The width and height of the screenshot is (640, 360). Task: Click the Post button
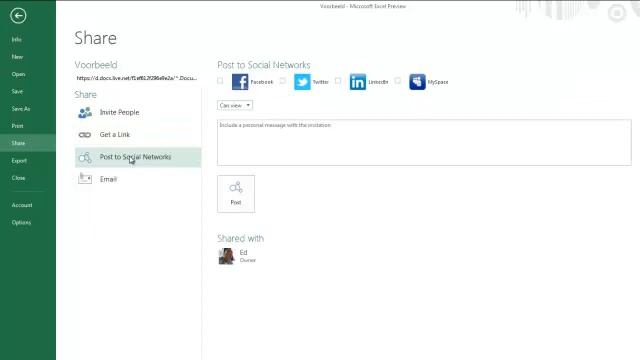236,194
